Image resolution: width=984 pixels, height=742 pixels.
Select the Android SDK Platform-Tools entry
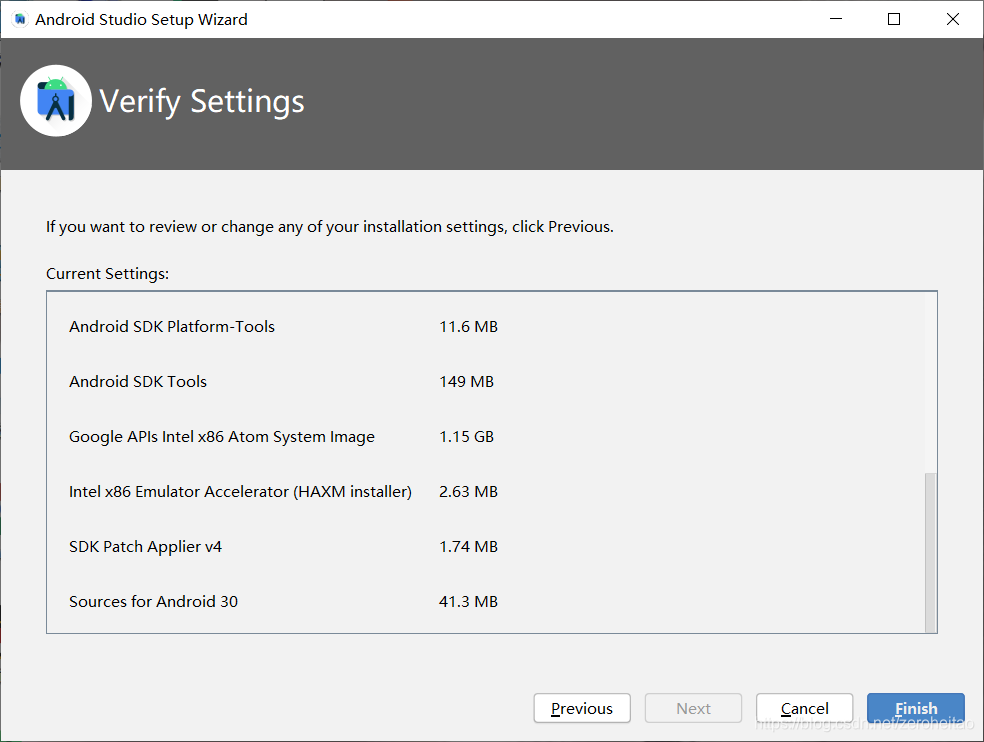click(171, 326)
